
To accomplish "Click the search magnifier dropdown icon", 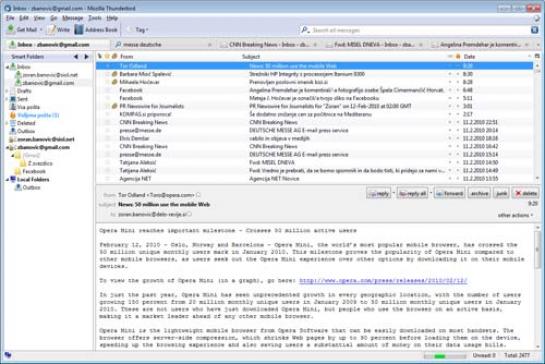I will (305, 30).
